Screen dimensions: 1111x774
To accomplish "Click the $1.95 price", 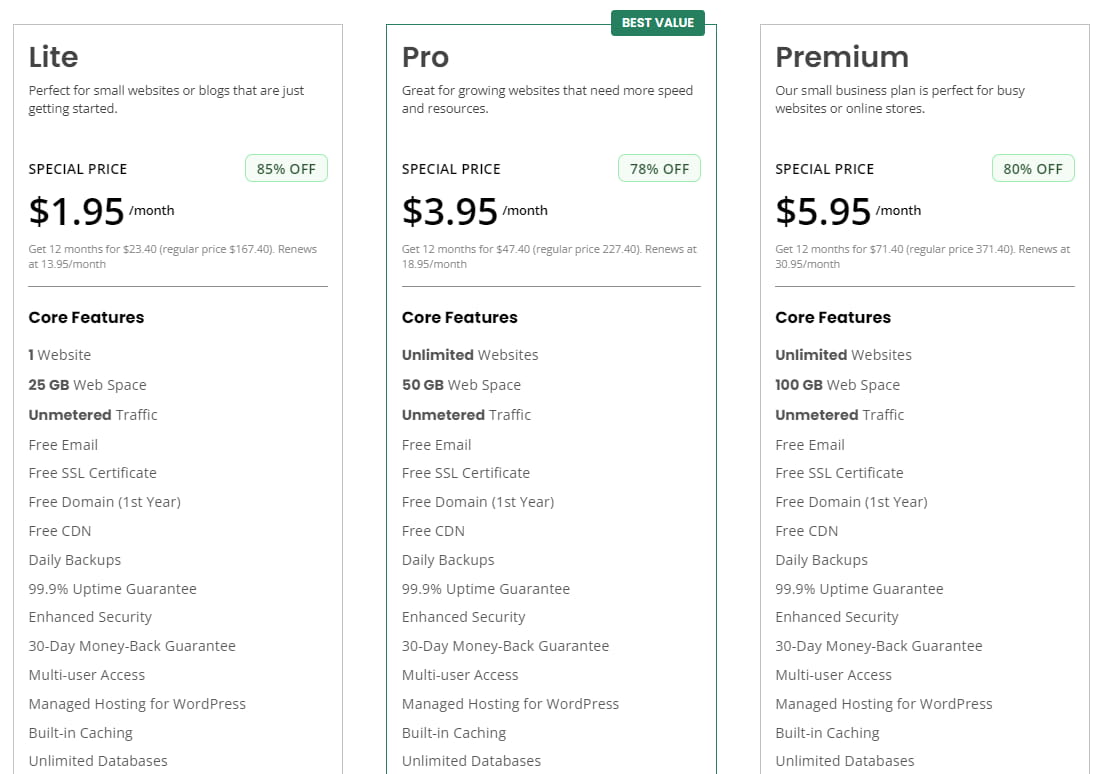I will 77,211.
